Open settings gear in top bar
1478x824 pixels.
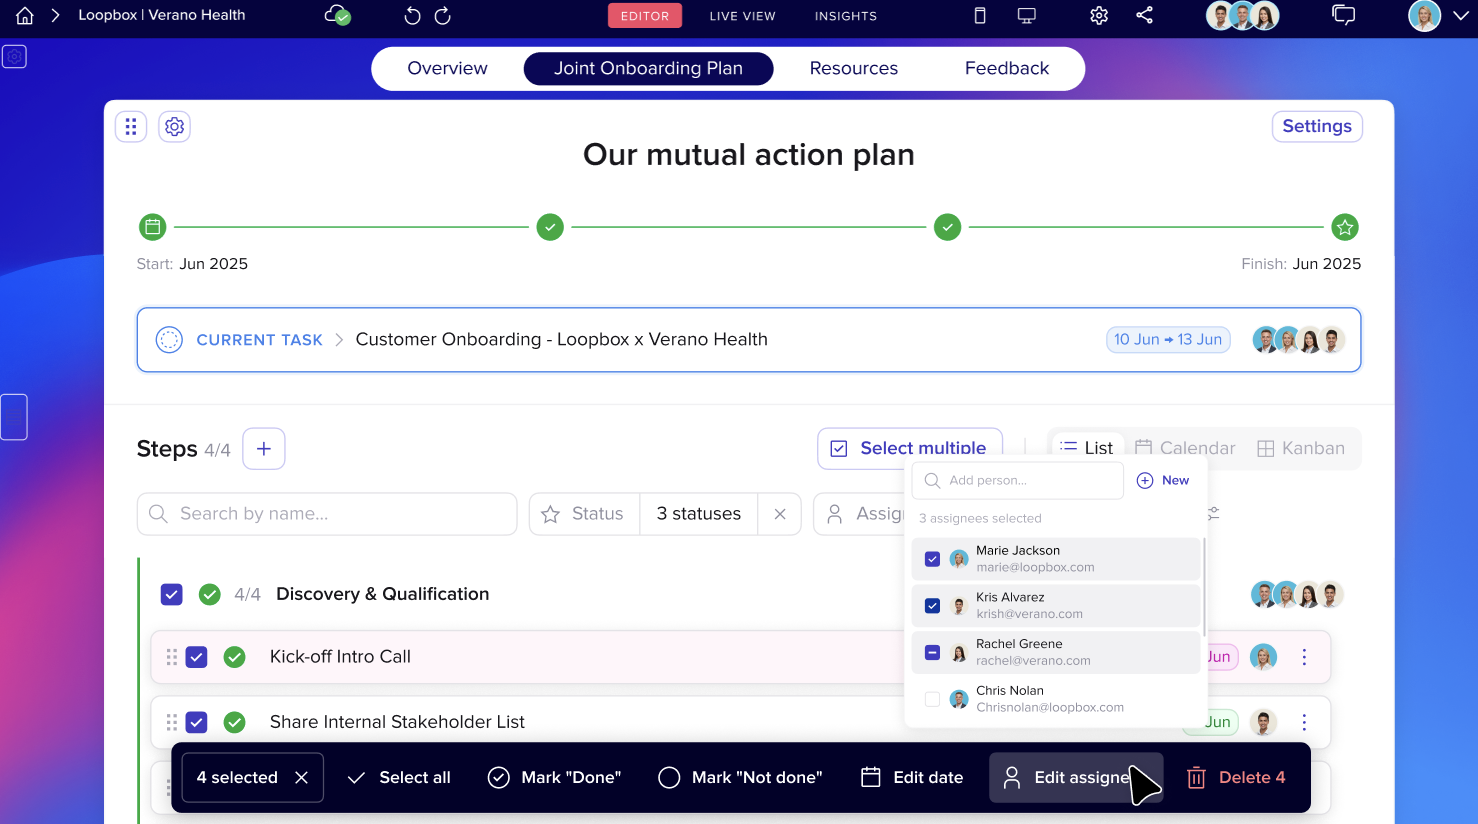(x=1099, y=15)
